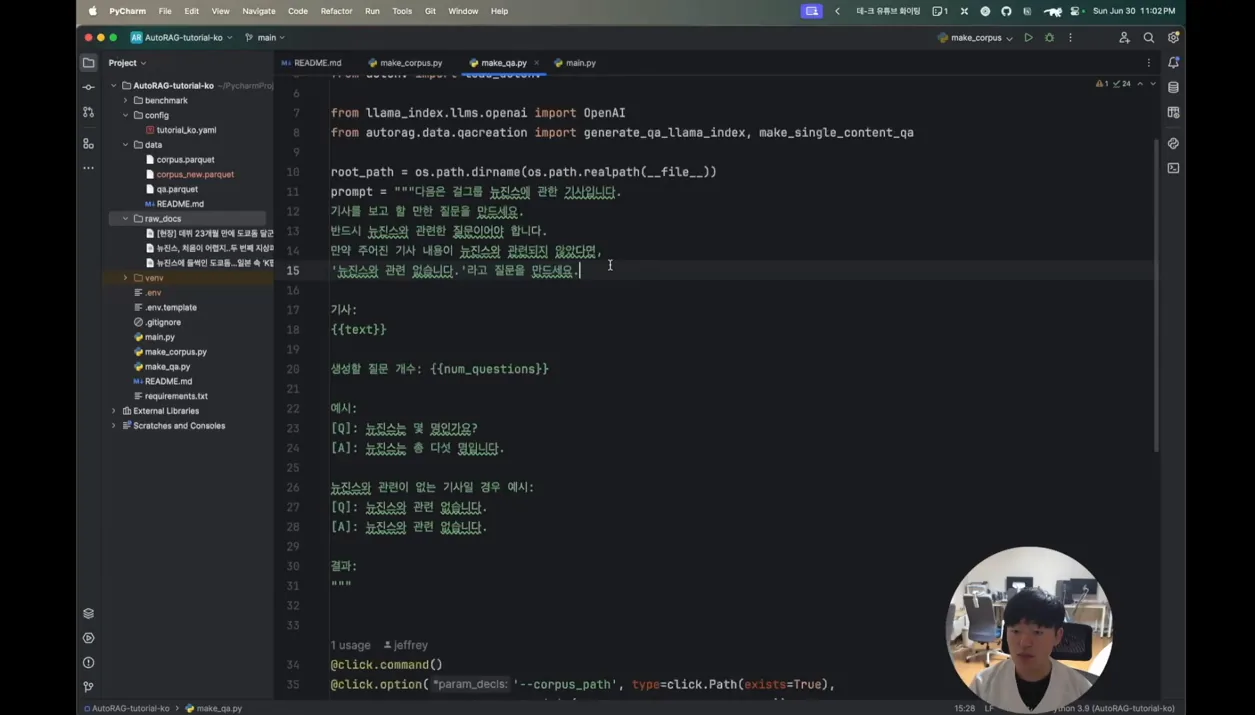The height and width of the screenshot is (715, 1255).
Task: Open the Project view dropdown
Action: pyautogui.click(x=127, y=63)
